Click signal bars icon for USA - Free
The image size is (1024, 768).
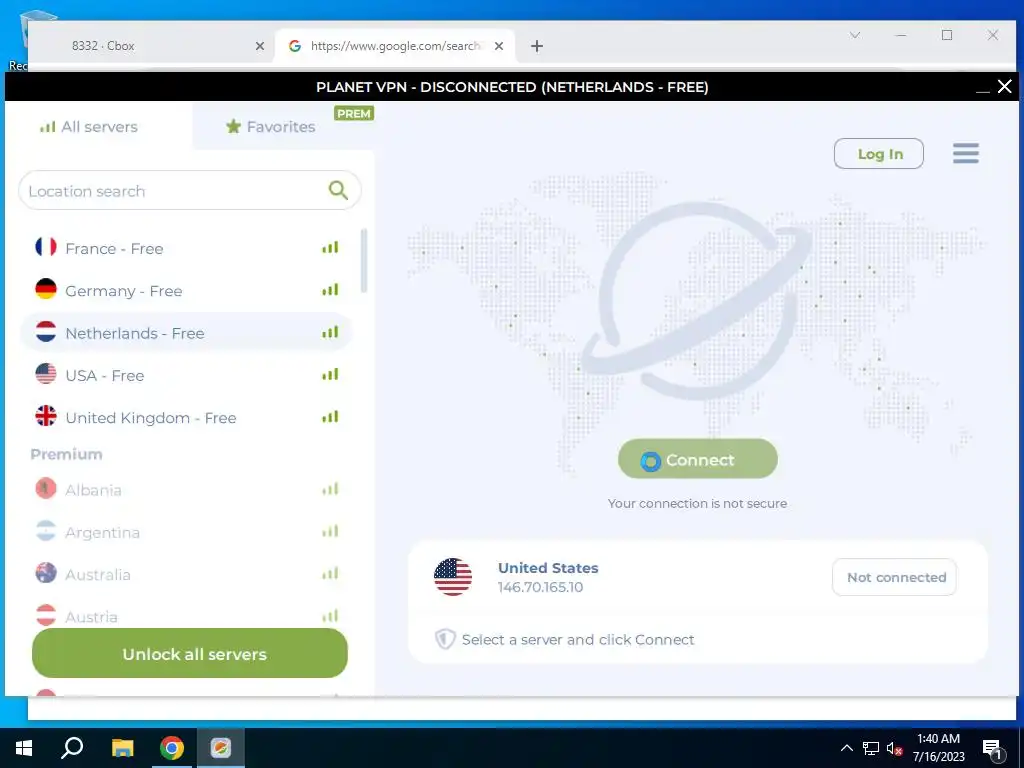click(330, 374)
